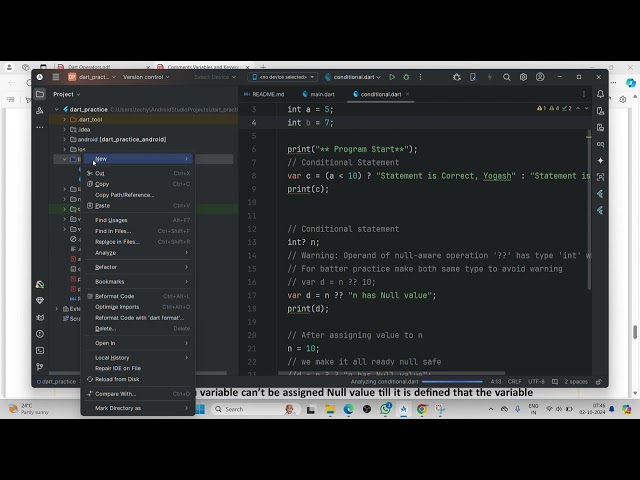Open the Gemini star icon on the right sidebar
640x480 pixels.
[600, 160]
